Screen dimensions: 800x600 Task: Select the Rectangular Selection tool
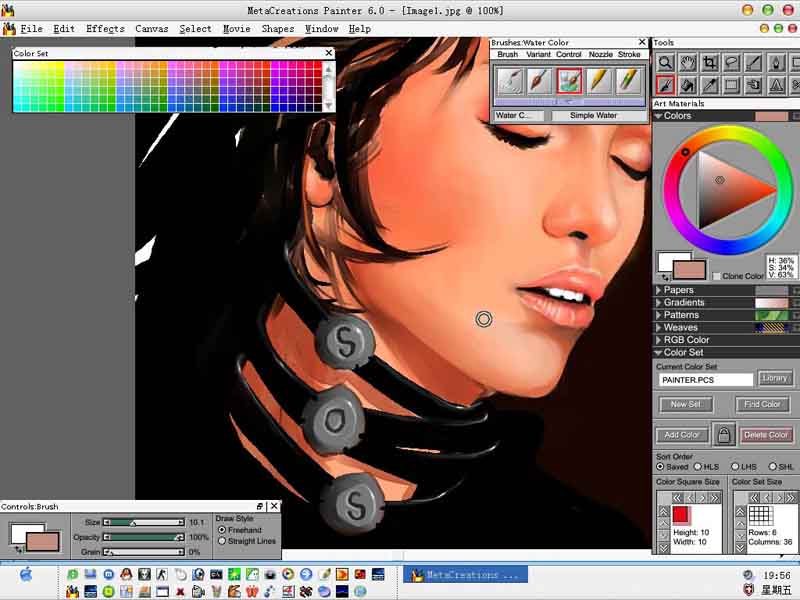(732, 85)
